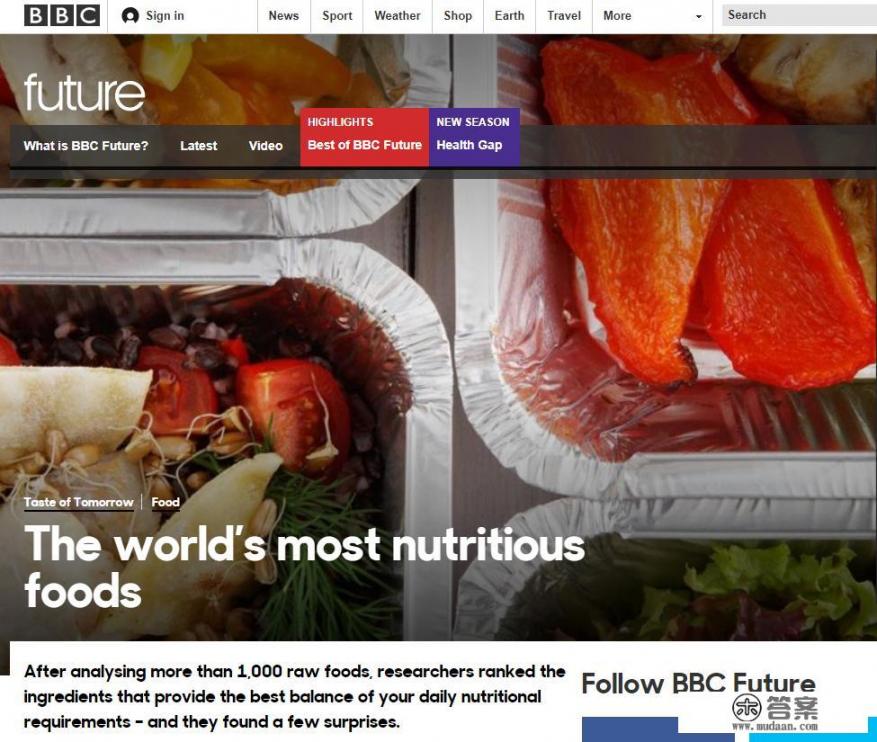Open New Season Health Gap tab

point(474,137)
